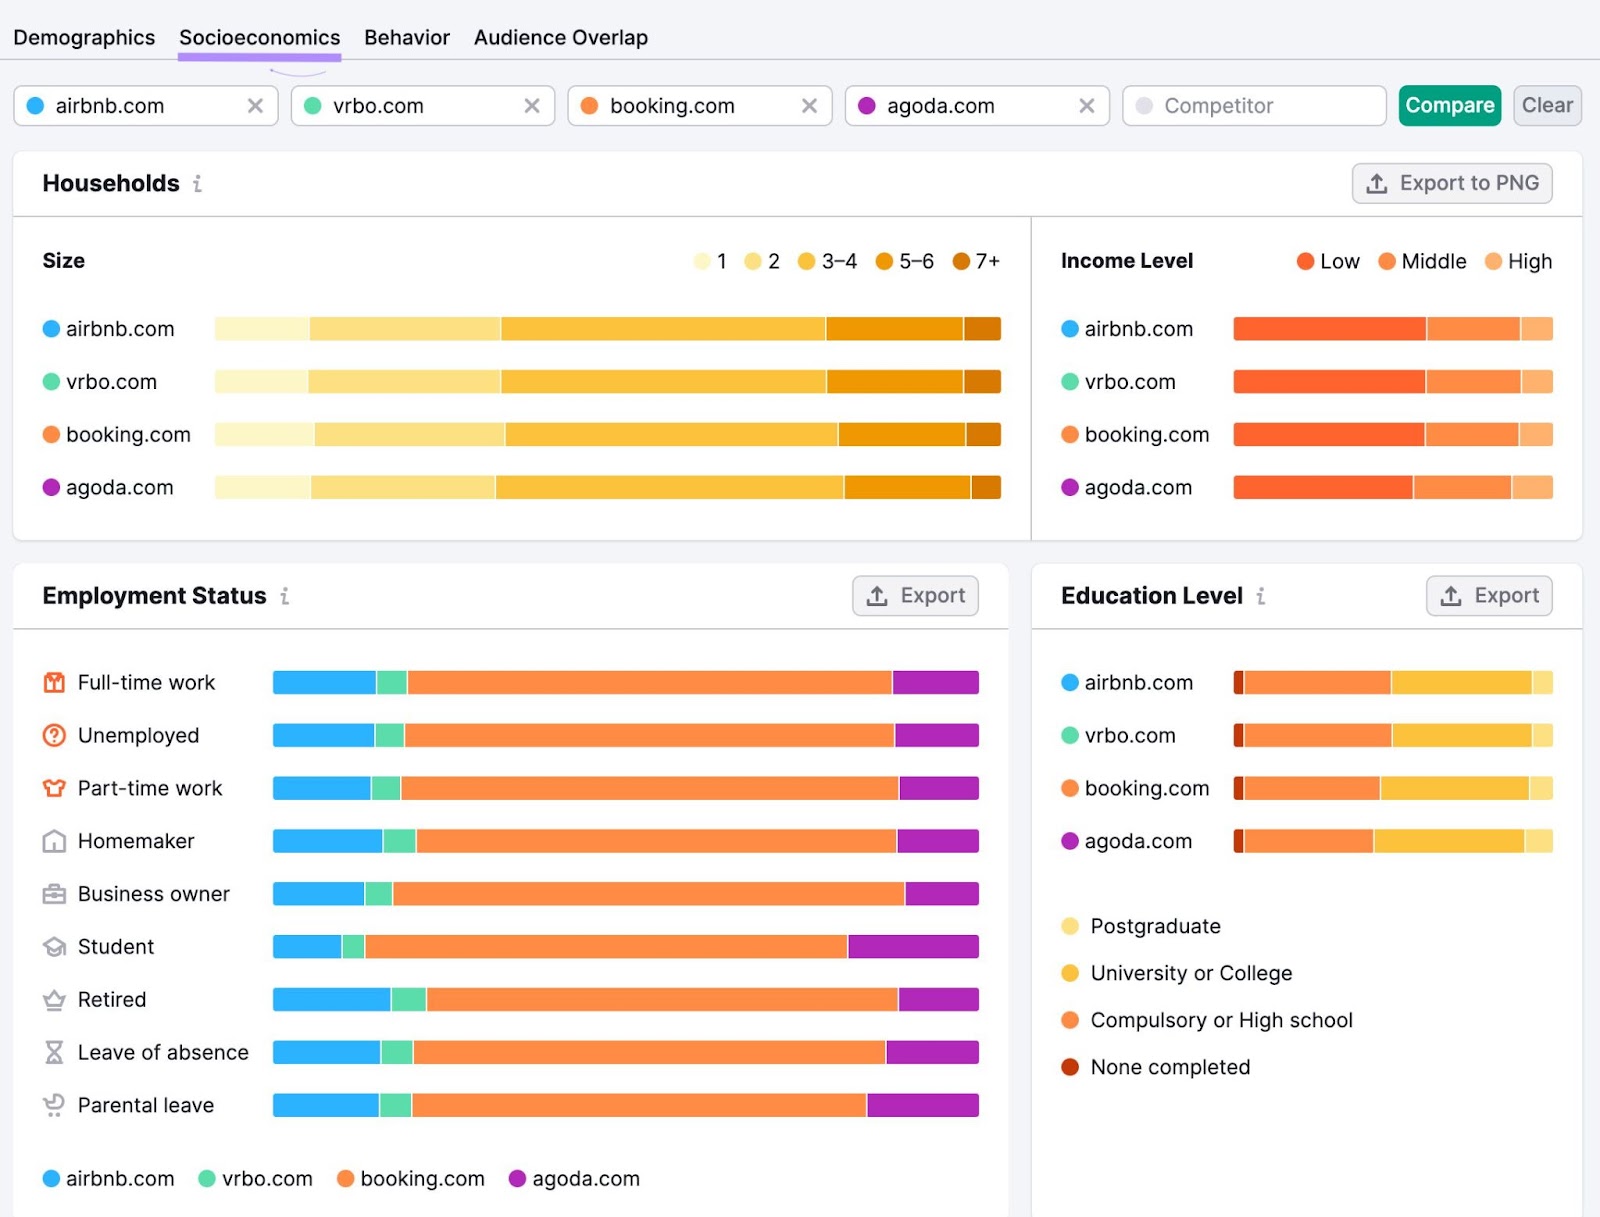Click the Retired crown icon

(x=52, y=999)
